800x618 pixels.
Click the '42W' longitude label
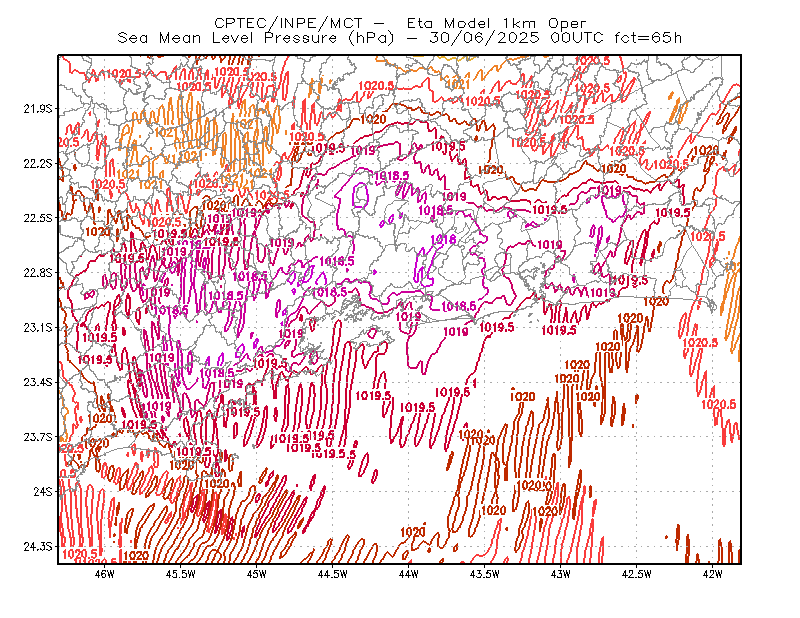tap(712, 574)
